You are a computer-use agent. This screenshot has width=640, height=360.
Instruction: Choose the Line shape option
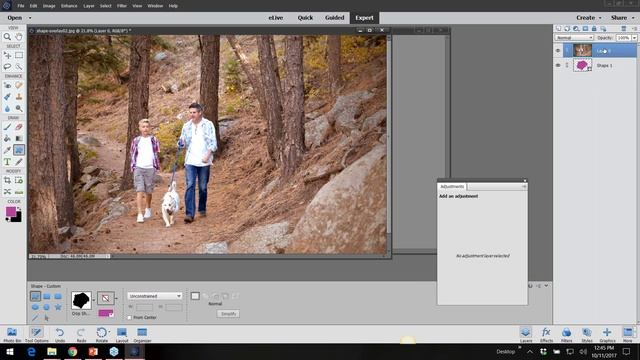pos(35,318)
